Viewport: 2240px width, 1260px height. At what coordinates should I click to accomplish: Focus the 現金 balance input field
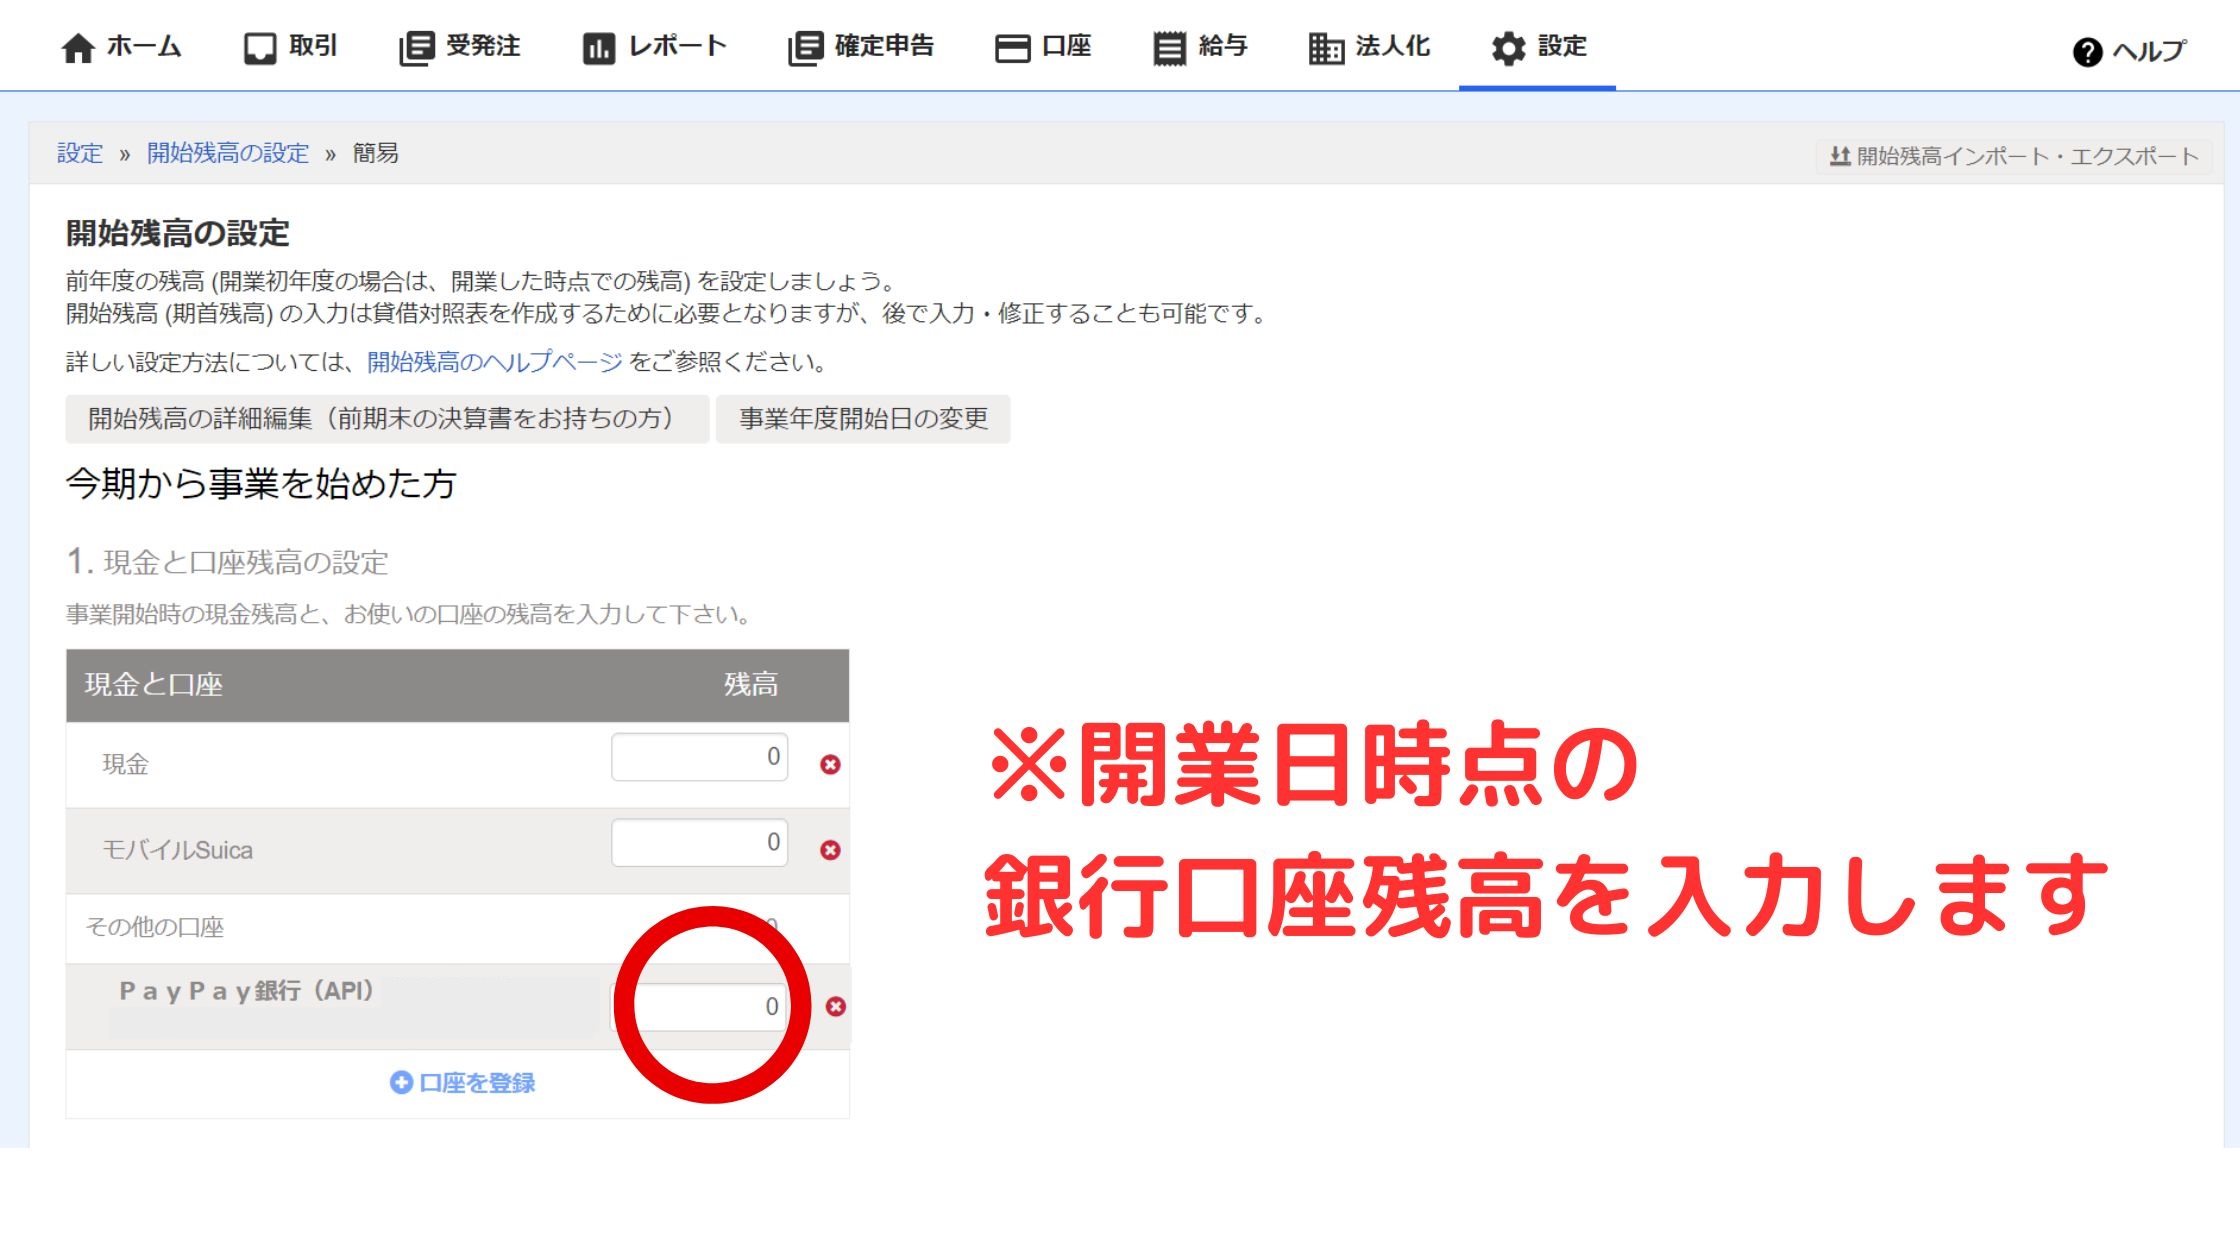pyautogui.click(x=699, y=757)
